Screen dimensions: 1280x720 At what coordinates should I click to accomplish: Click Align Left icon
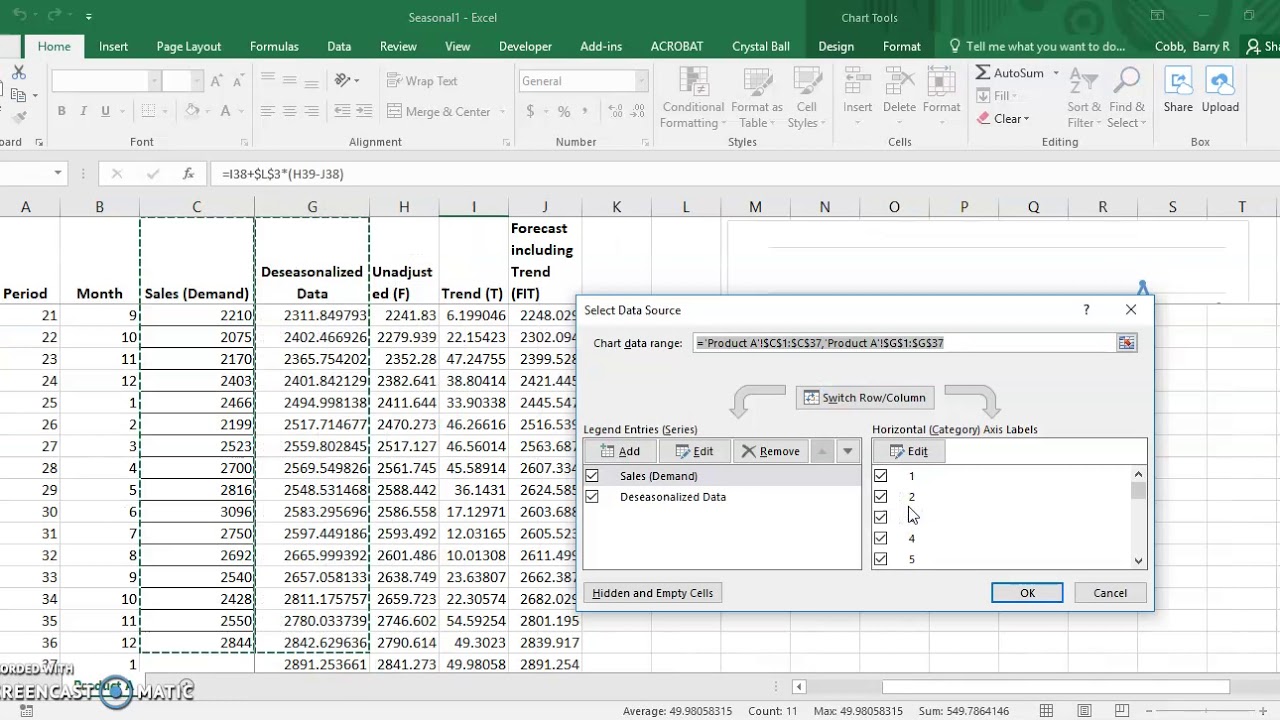[267, 111]
